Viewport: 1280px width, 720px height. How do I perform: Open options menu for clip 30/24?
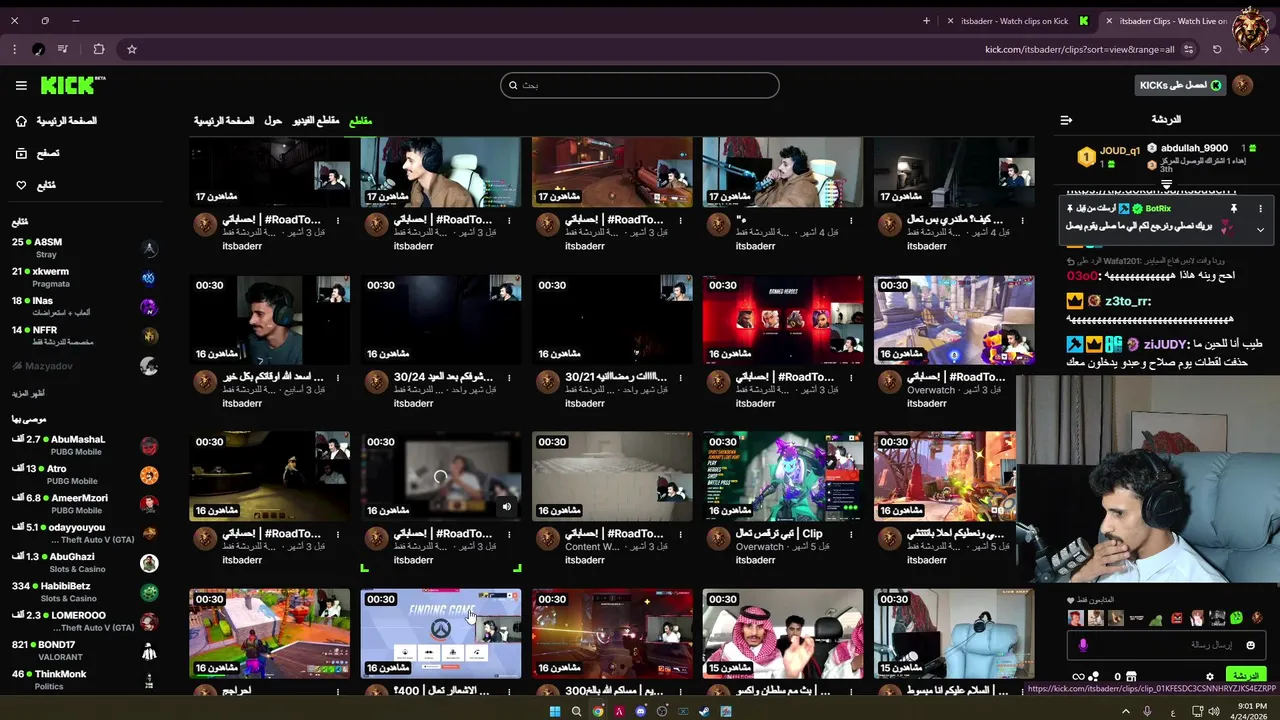509,378
